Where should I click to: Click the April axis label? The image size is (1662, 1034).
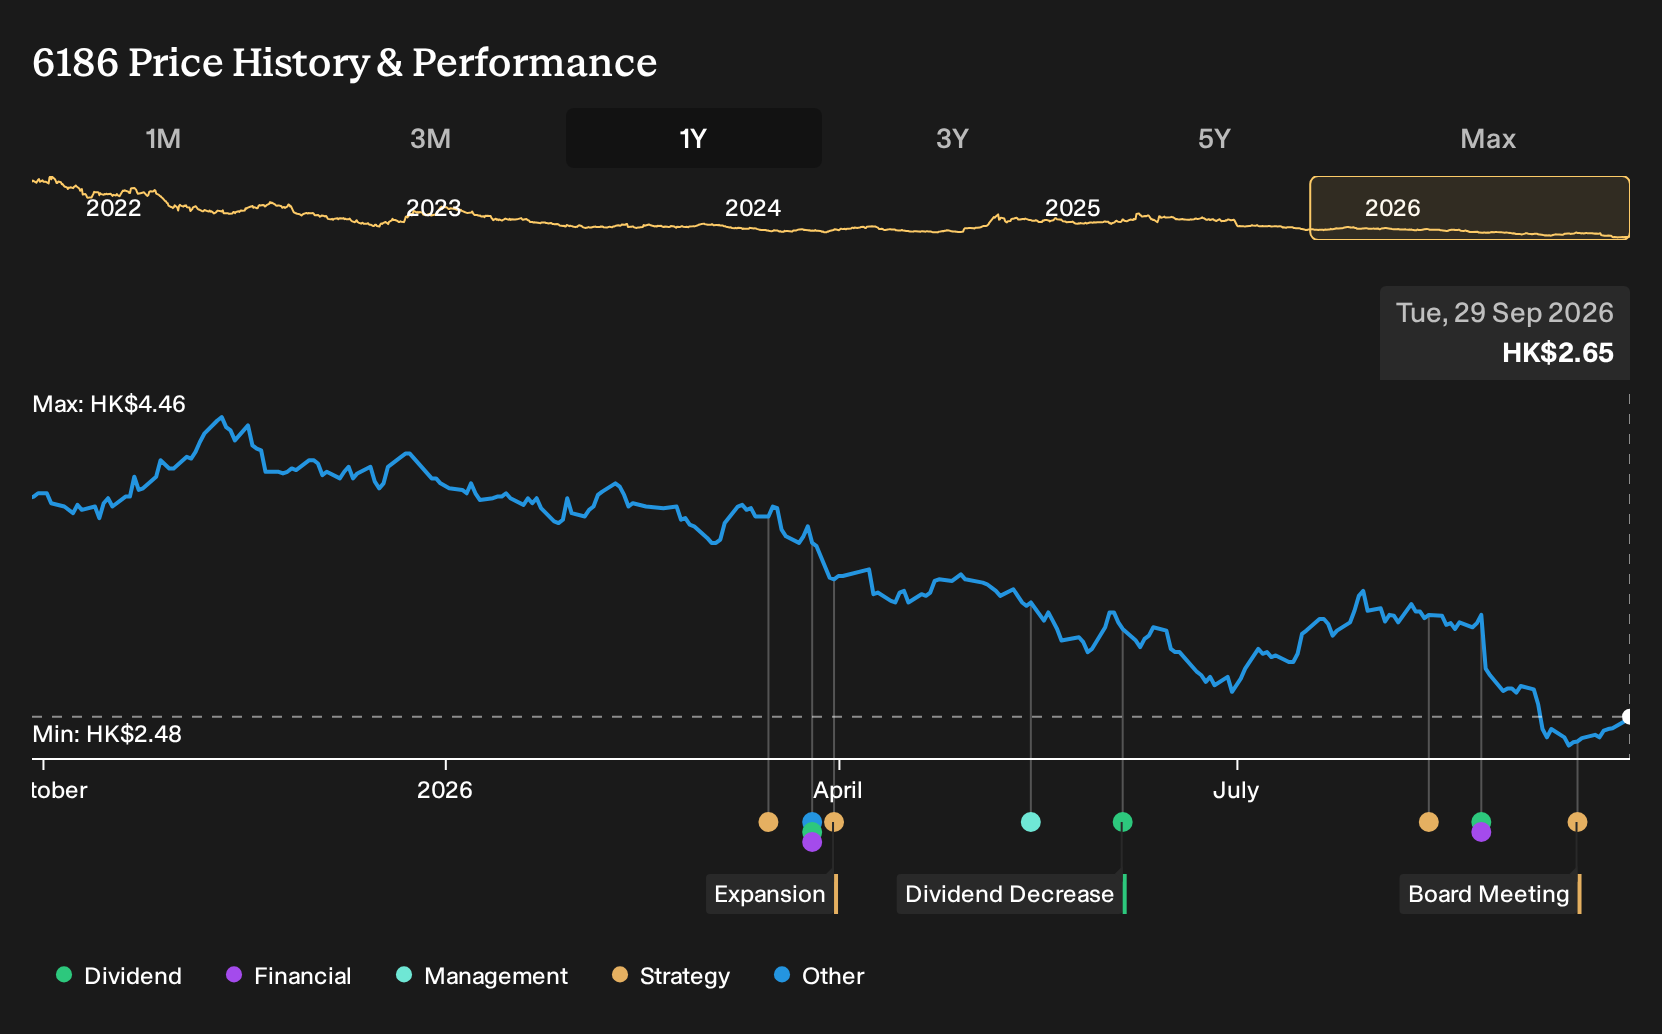coord(838,790)
